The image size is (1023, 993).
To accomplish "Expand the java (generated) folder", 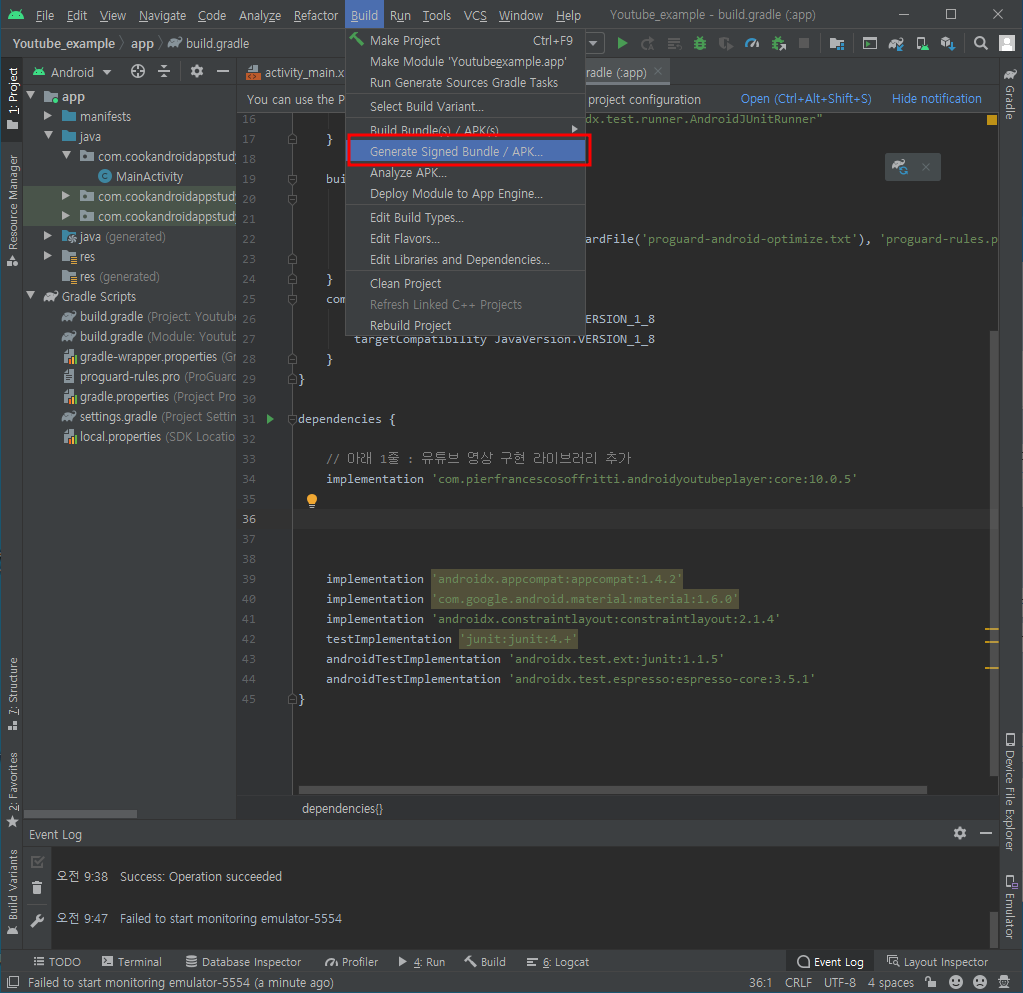I will point(48,236).
